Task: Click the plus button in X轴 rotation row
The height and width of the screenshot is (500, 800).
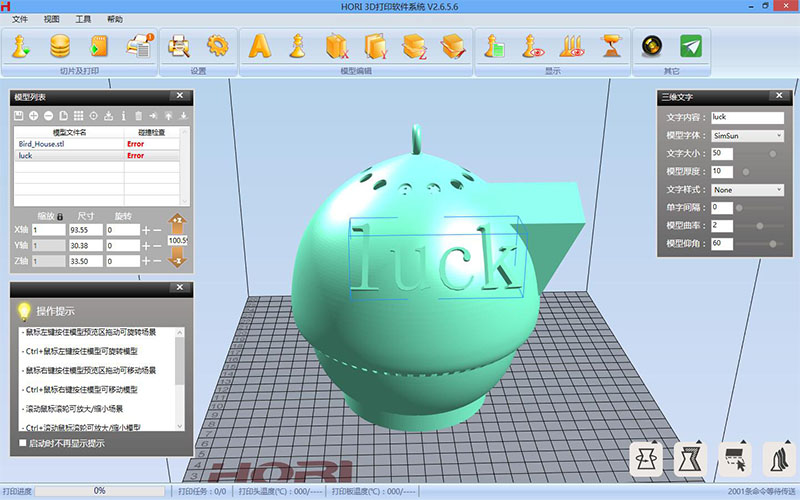Action: [x=146, y=231]
